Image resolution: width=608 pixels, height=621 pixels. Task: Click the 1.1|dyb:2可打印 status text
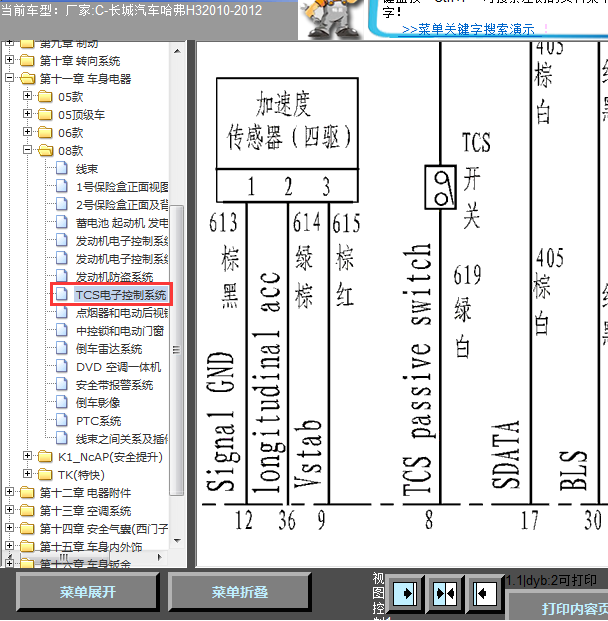(x=551, y=580)
